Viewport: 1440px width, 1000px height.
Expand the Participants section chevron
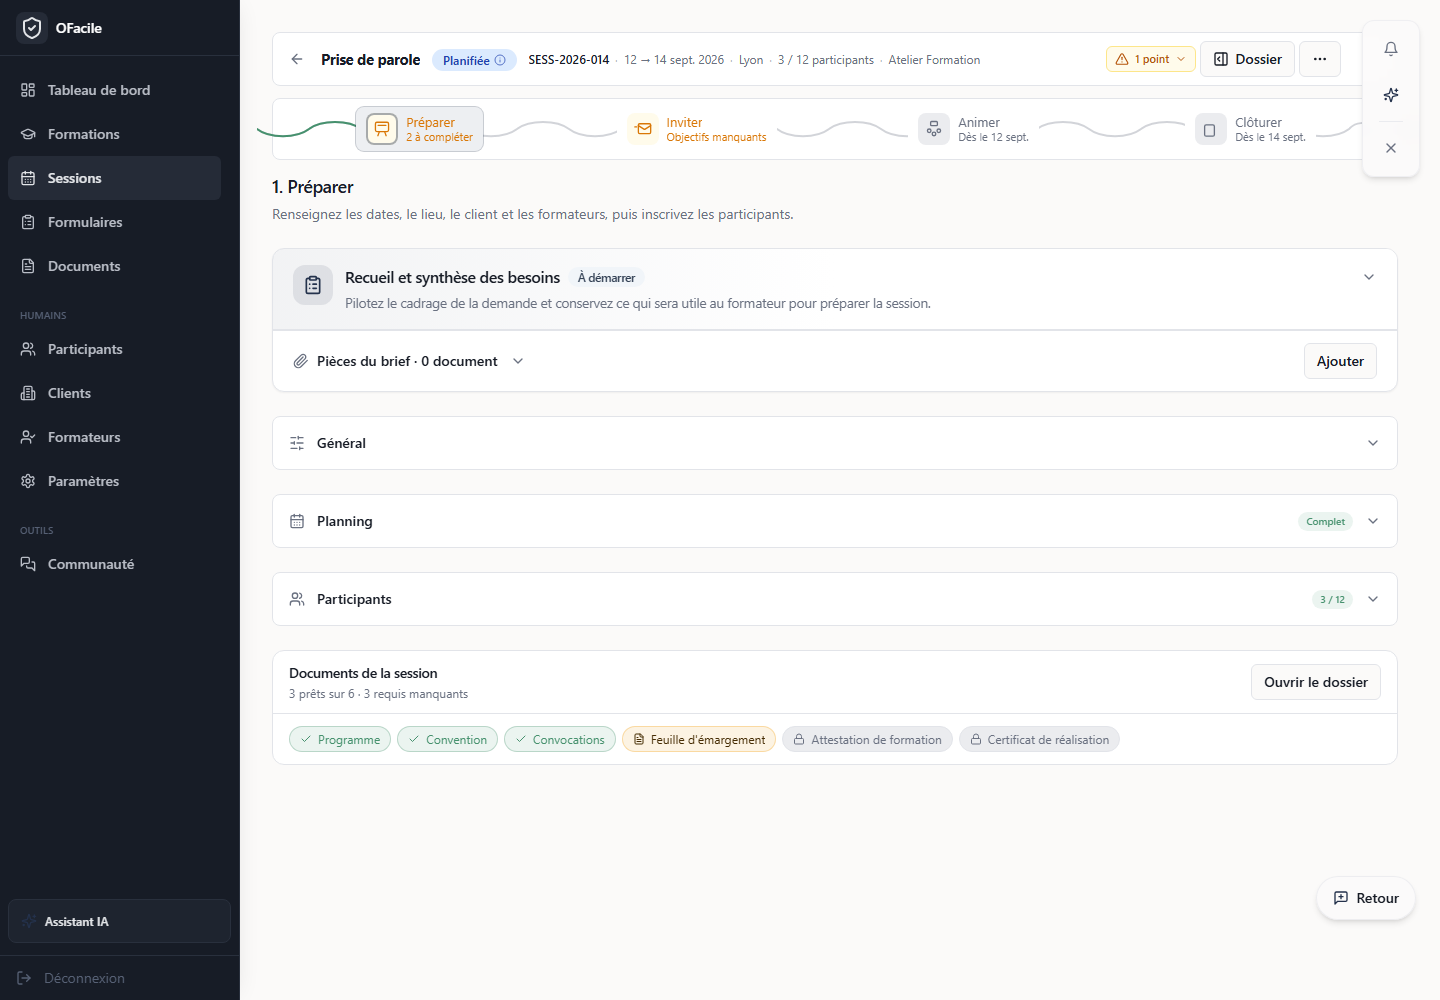(1373, 599)
